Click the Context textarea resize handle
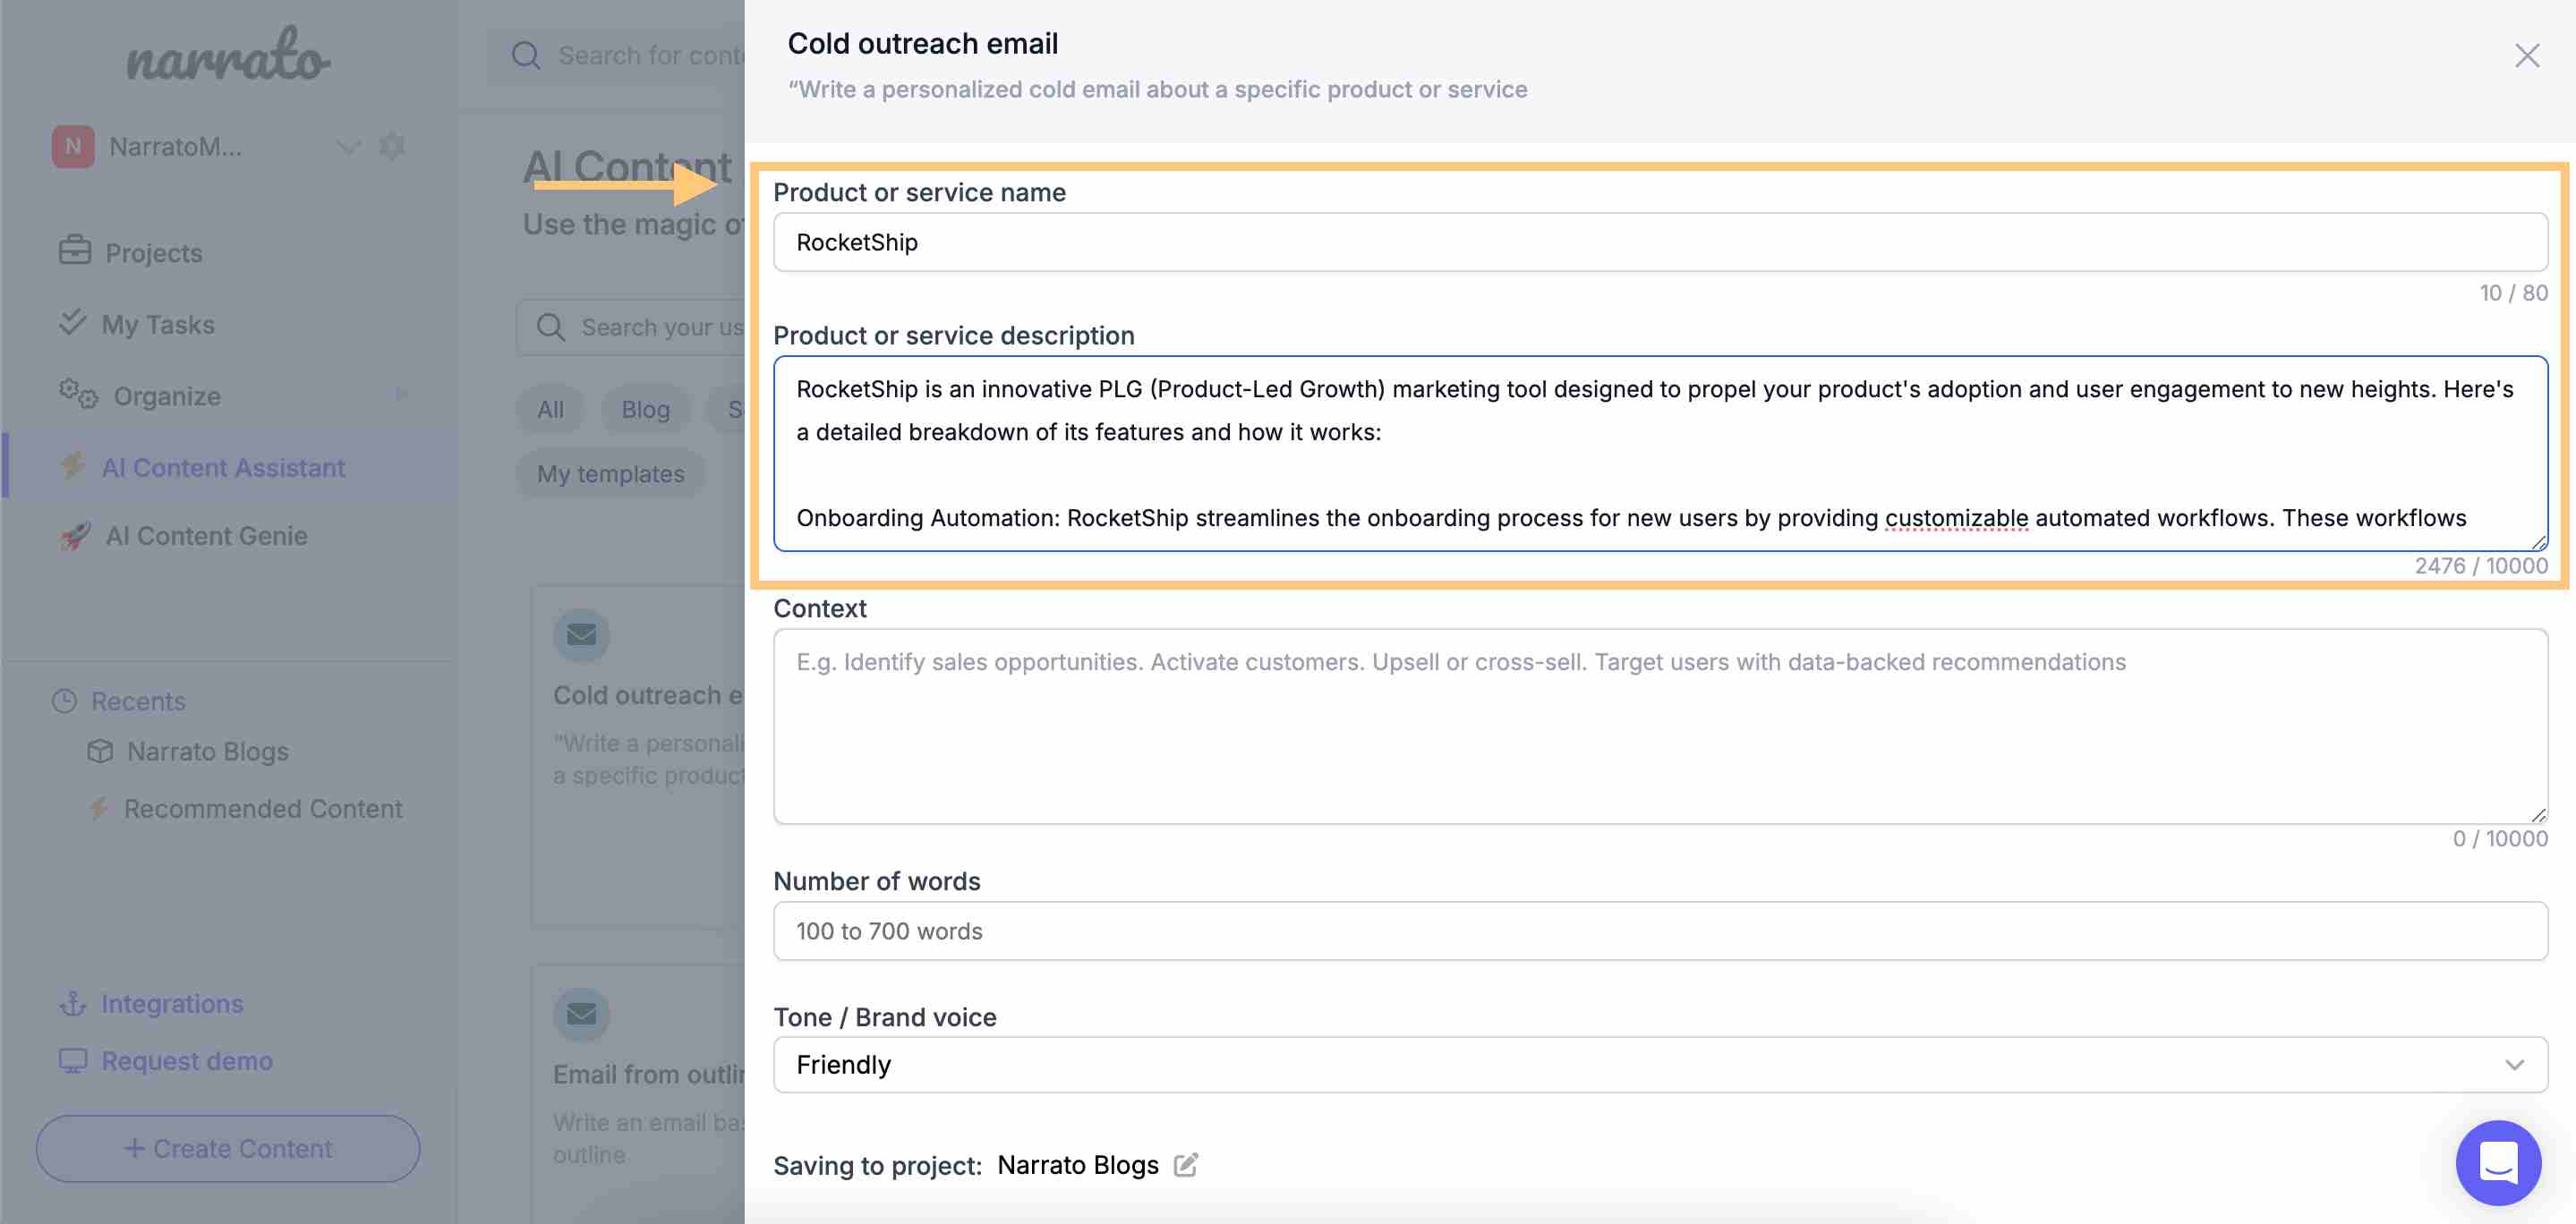Screen dimensions: 2576x1224 (x=2538, y=815)
